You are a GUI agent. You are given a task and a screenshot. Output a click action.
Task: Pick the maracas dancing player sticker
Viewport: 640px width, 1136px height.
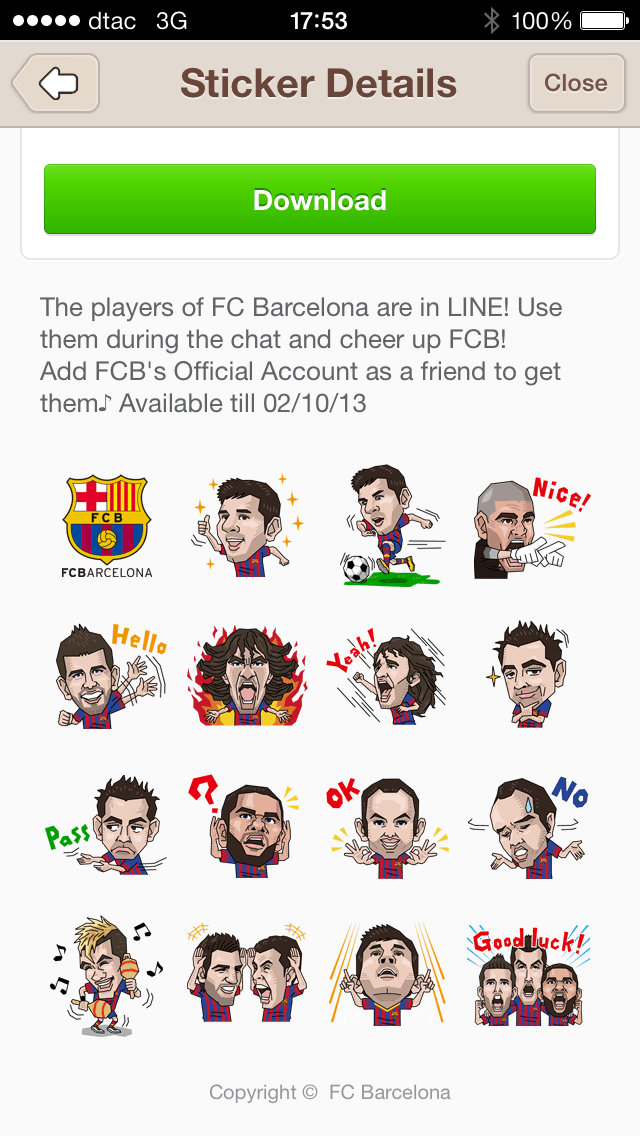pyautogui.click(x=106, y=975)
